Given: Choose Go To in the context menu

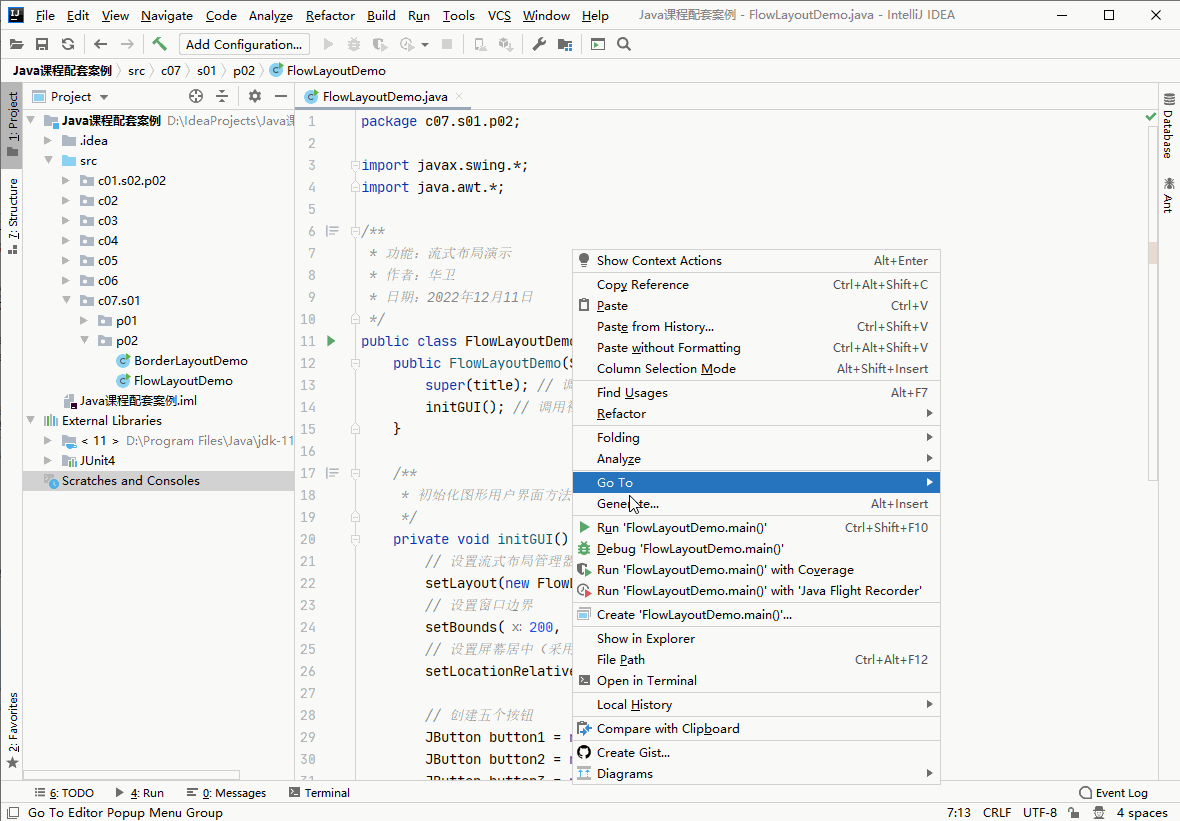Looking at the screenshot, I should [756, 482].
